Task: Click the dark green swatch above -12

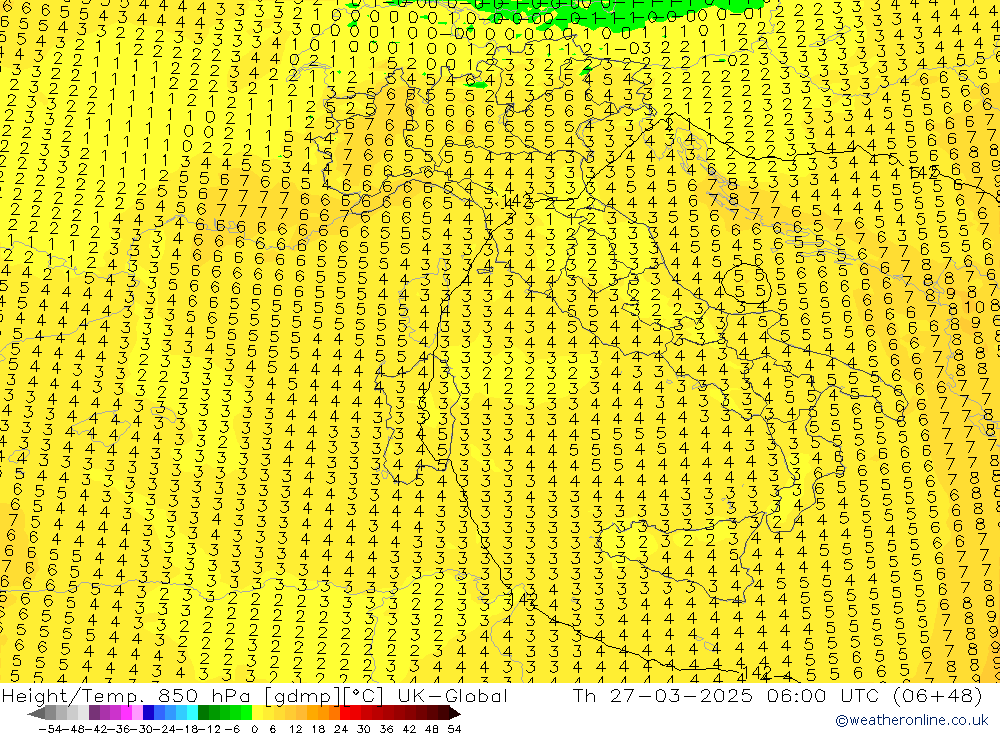Action: tap(203, 713)
